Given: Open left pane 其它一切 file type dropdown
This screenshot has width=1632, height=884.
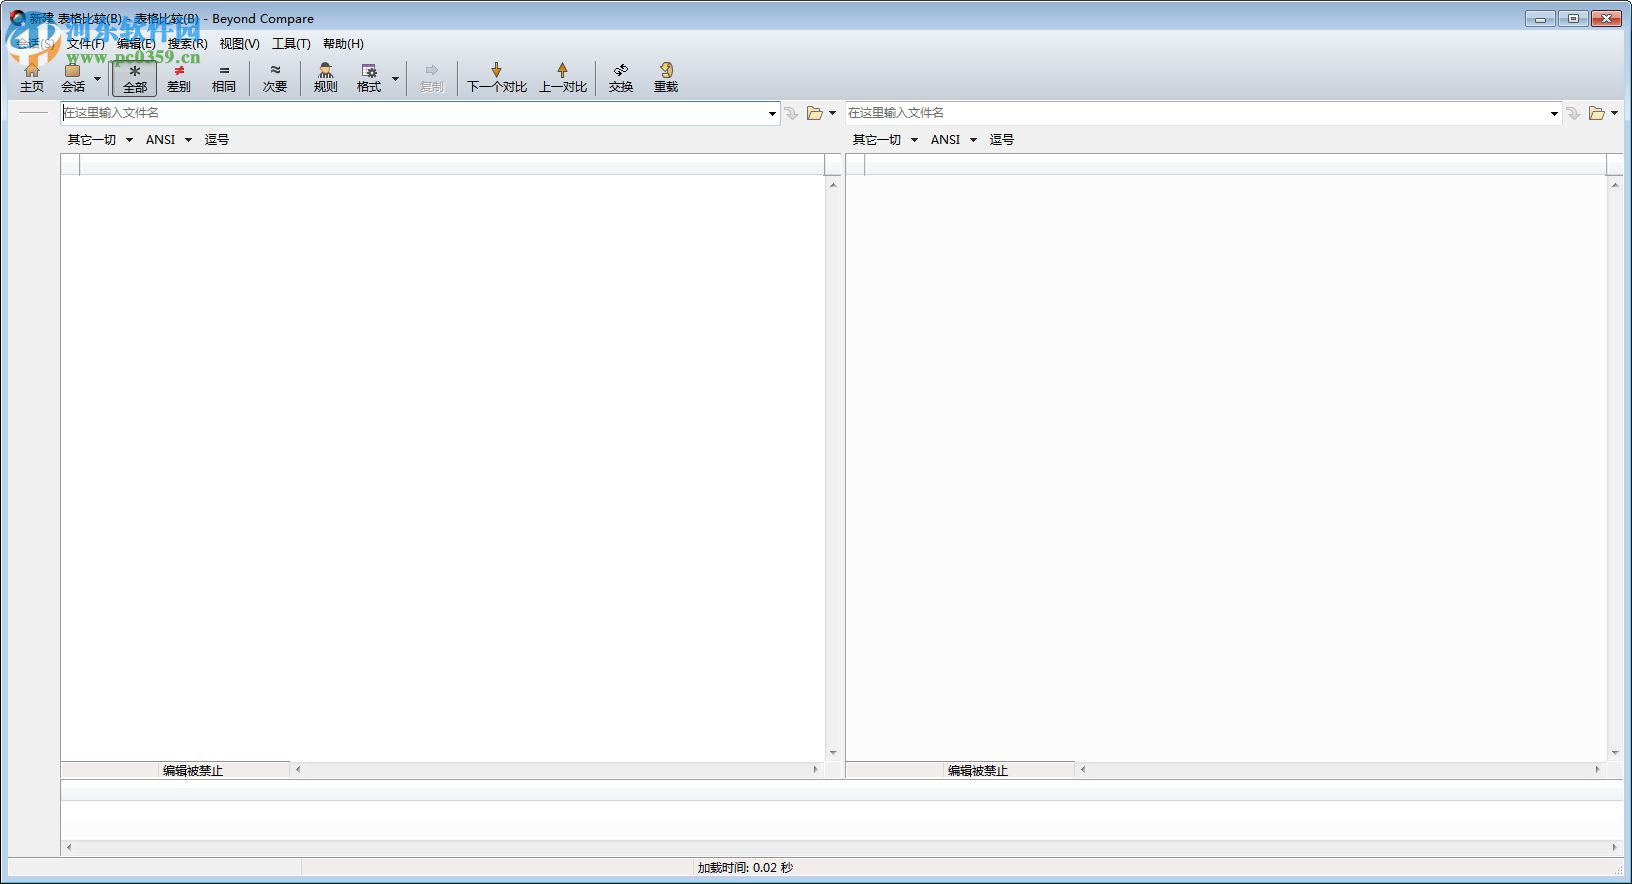Looking at the screenshot, I should click(x=100, y=140).
